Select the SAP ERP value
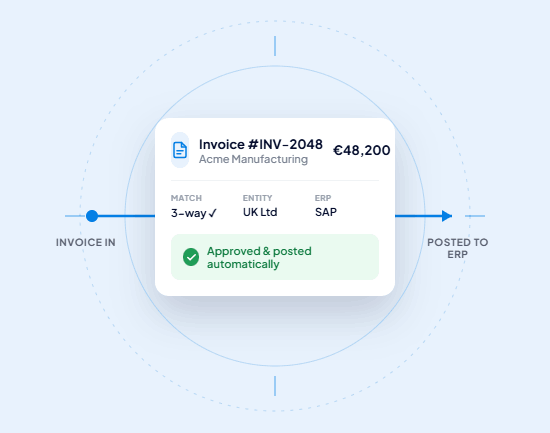Screen dimensions: 550x433 (x=326, y=212)
